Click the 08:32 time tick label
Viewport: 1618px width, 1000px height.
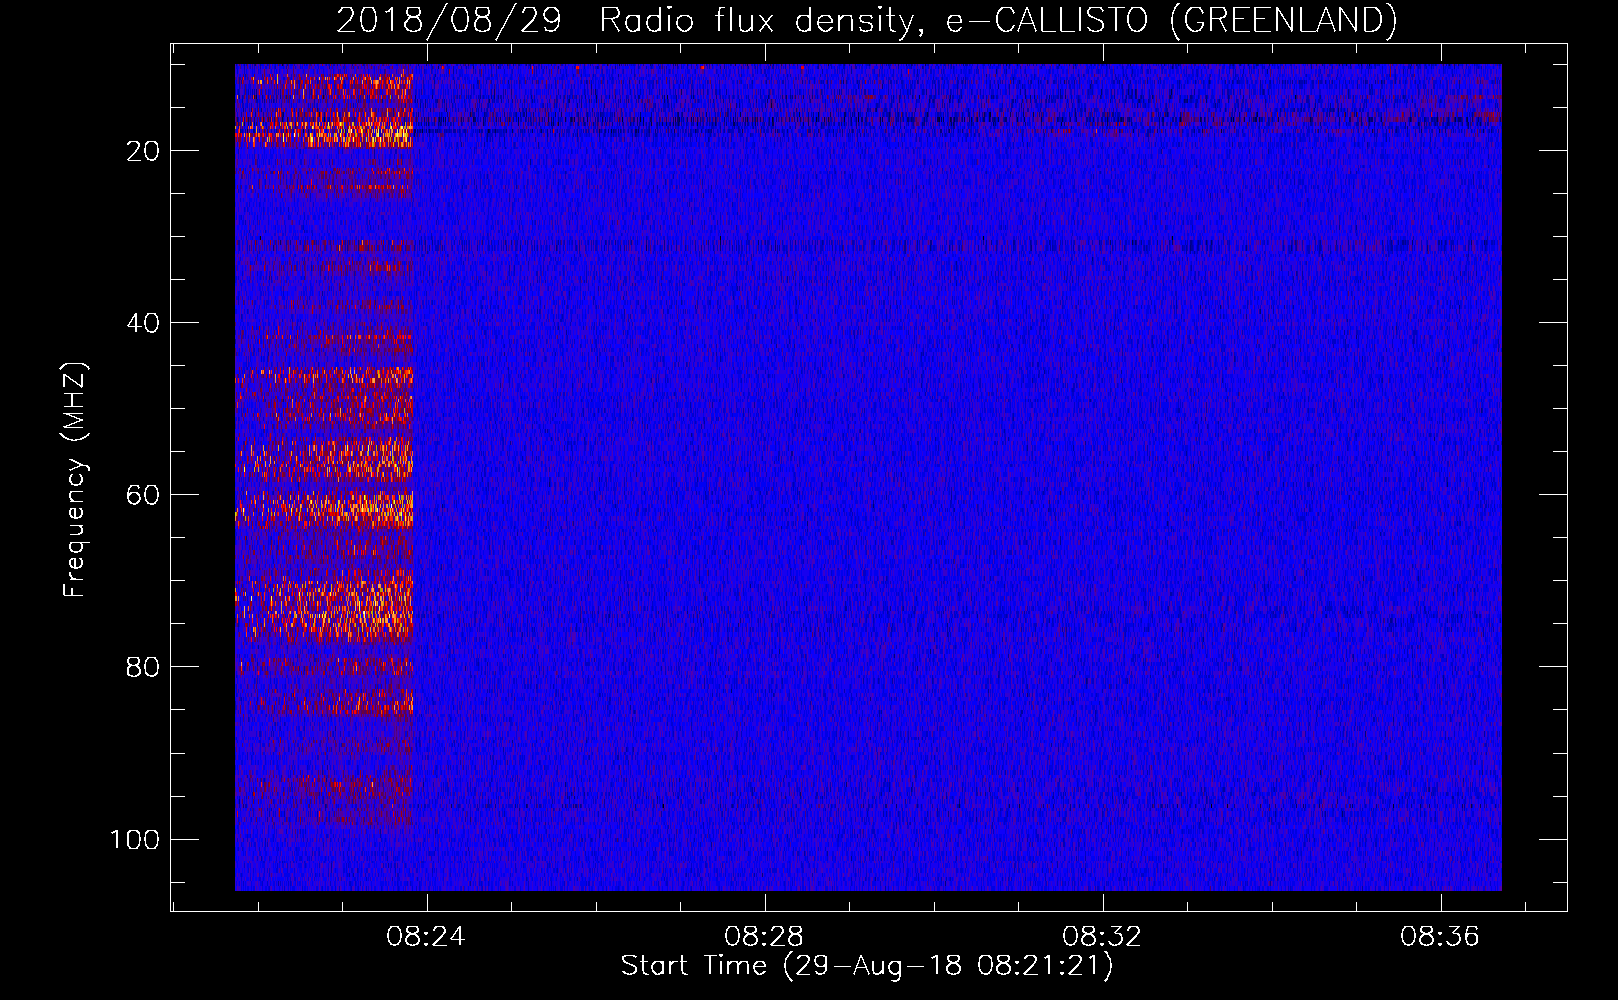(1102, 937)
